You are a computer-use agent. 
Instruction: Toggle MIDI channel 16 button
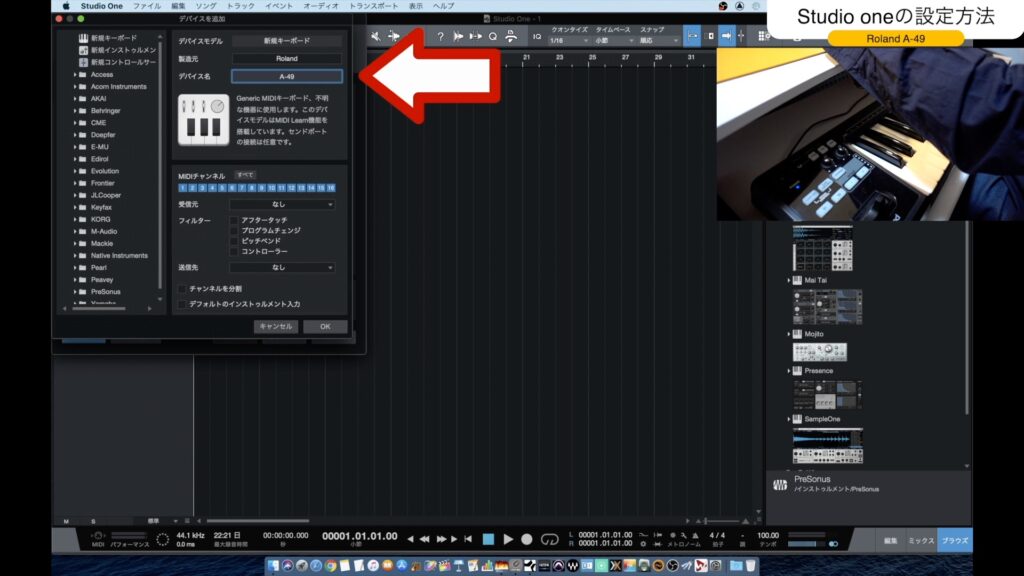[x=331, y=188]
